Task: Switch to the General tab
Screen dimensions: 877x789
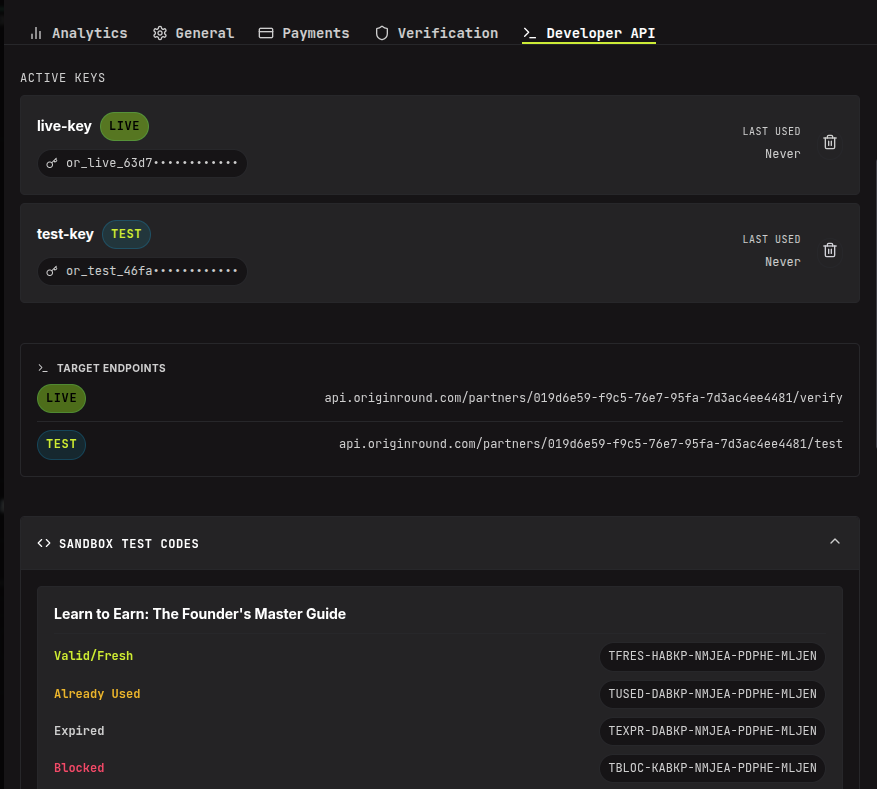Action: [x=194, y=33]
